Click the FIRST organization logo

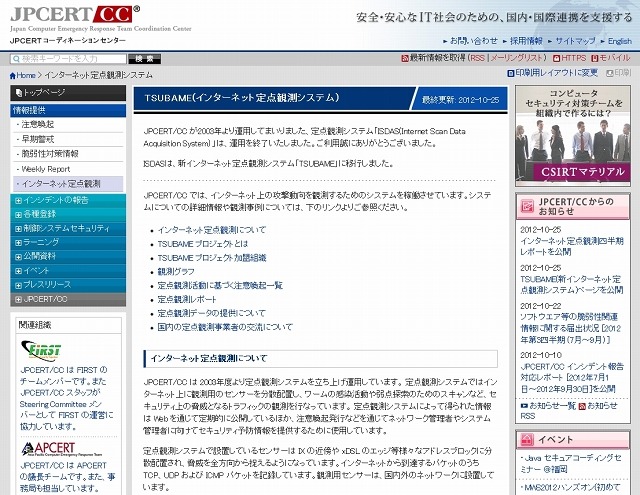pyautogui.click(x=41, y=351)
